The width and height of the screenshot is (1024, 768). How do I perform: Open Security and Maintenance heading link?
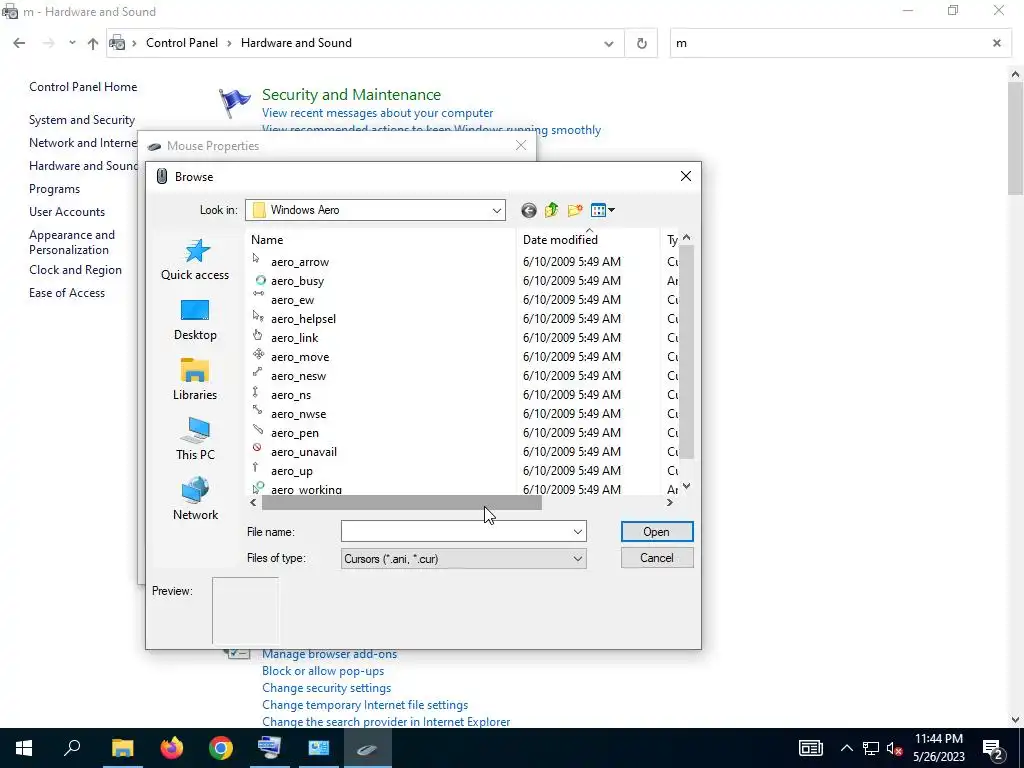point(351,95)
